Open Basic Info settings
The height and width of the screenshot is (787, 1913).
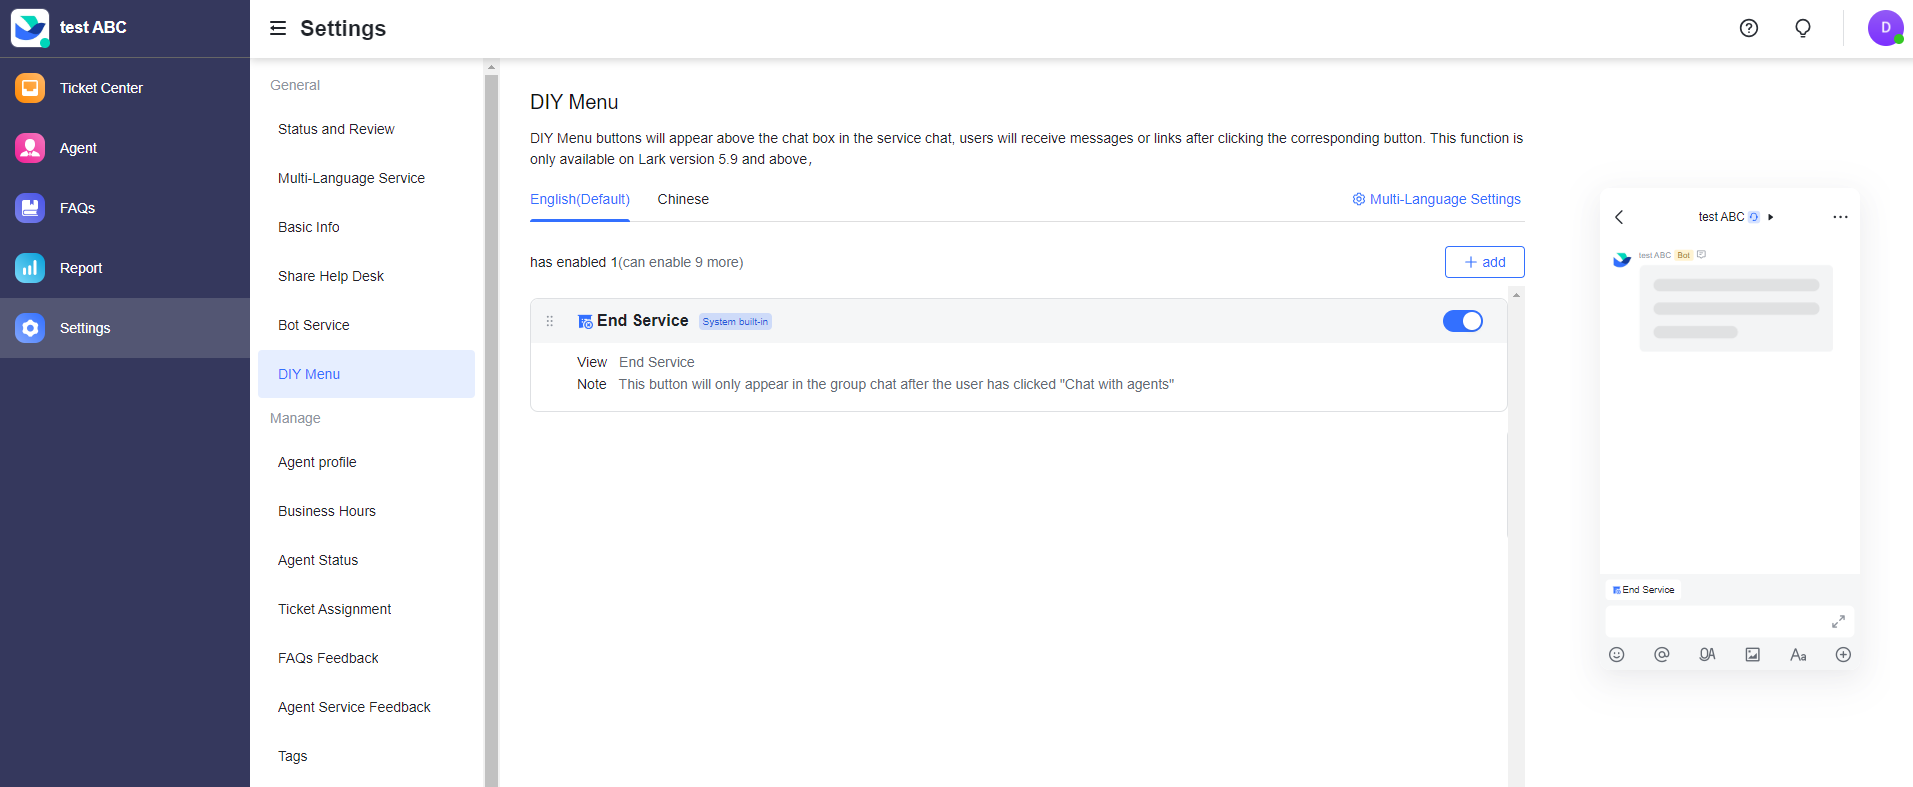point(366,227)
